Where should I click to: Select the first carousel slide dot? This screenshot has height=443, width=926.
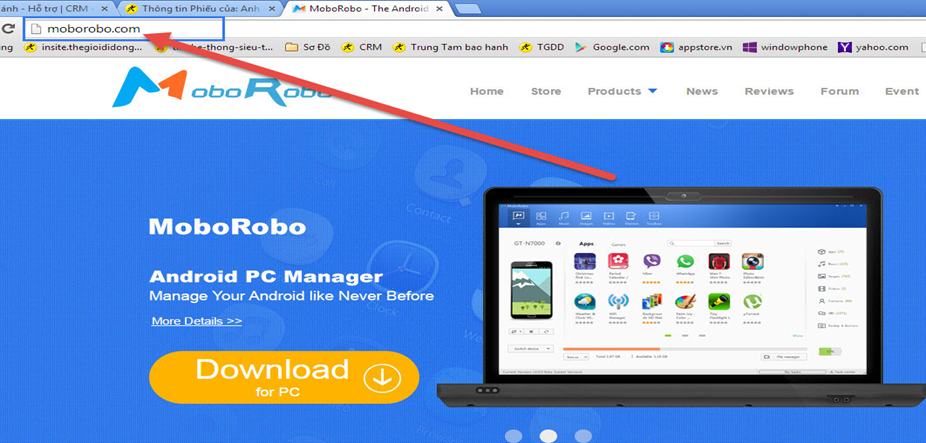point(514,436)
